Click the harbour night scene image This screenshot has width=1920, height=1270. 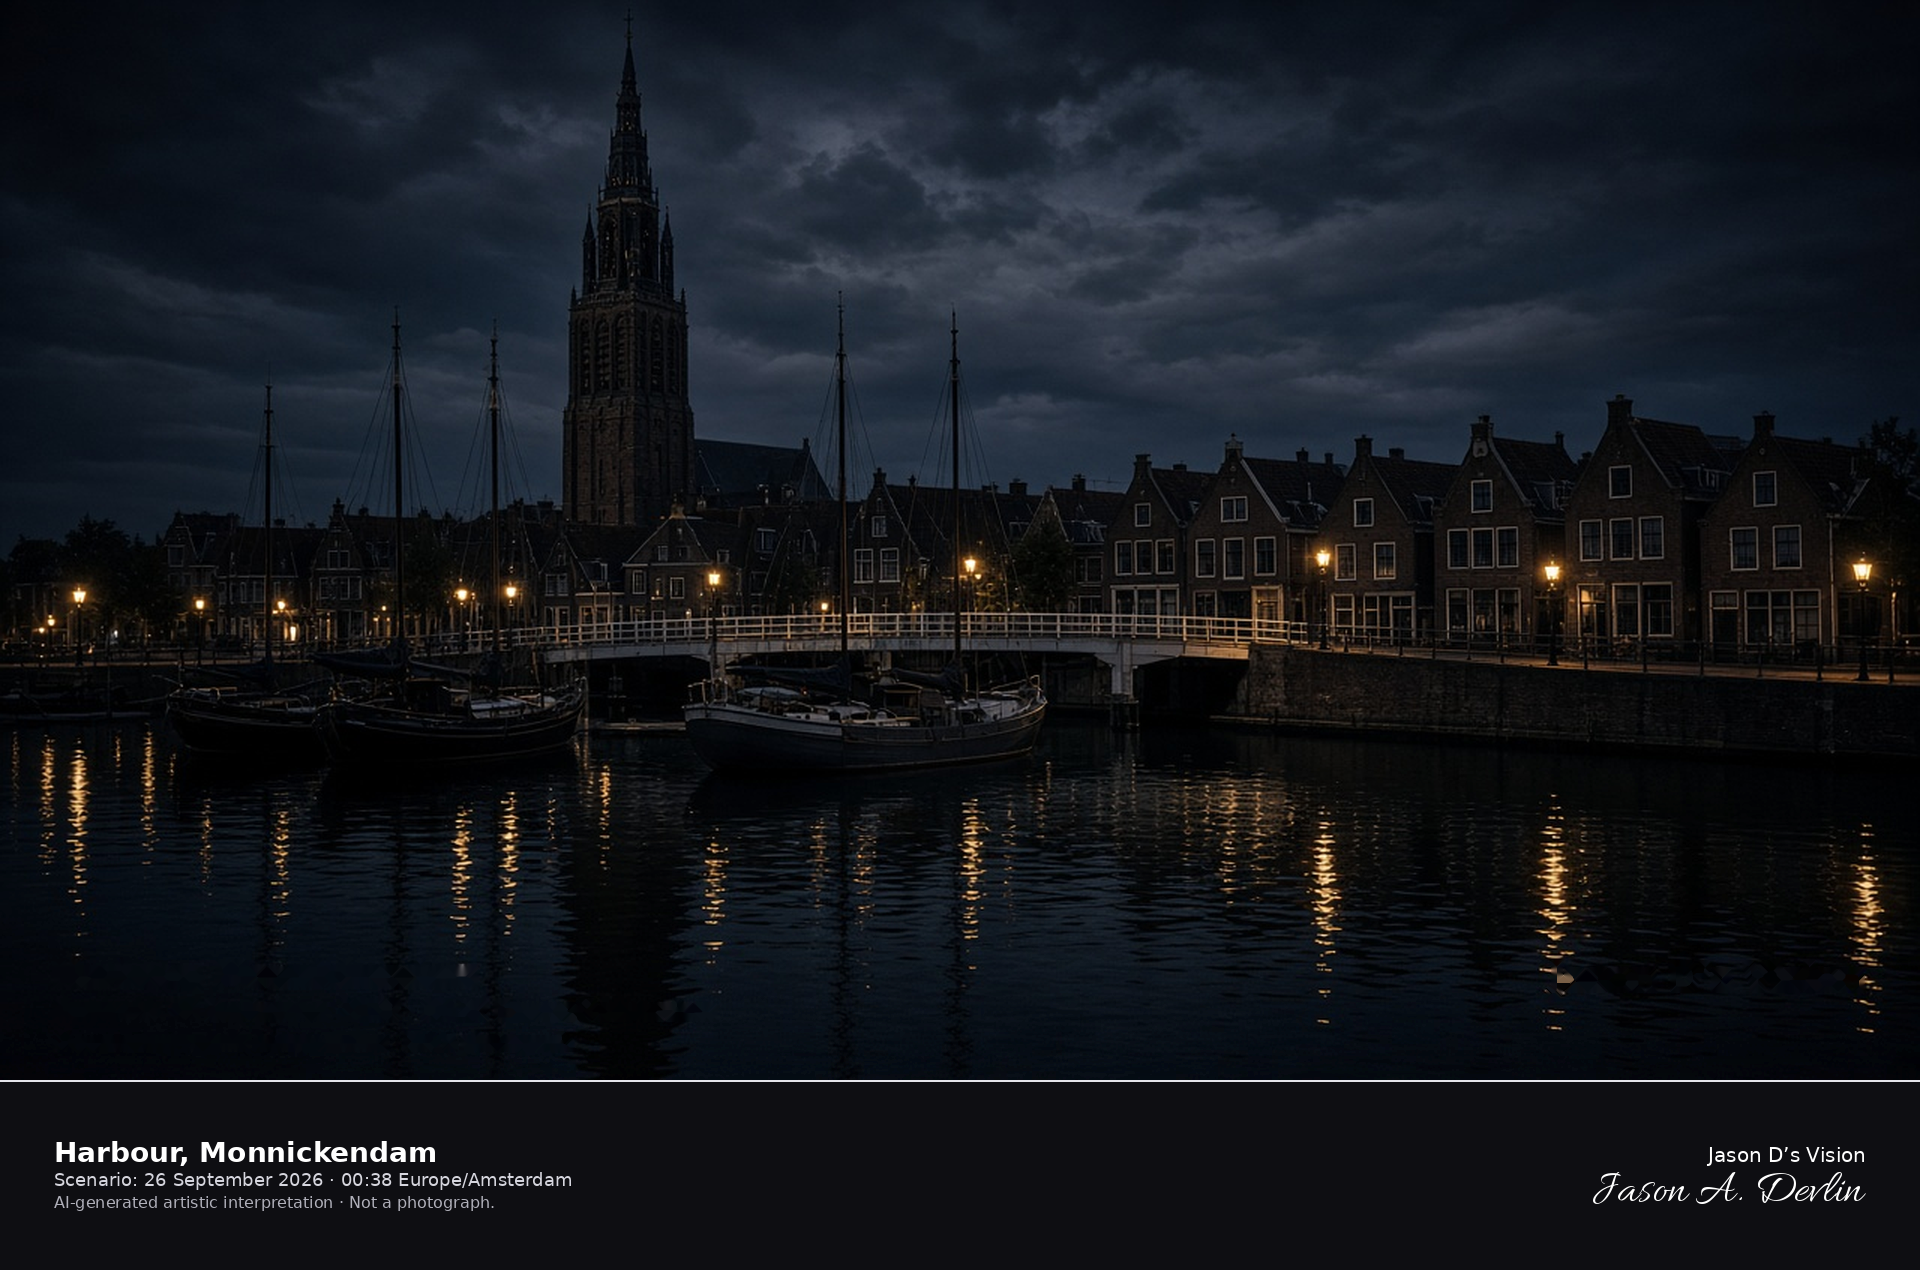[960, 540]
